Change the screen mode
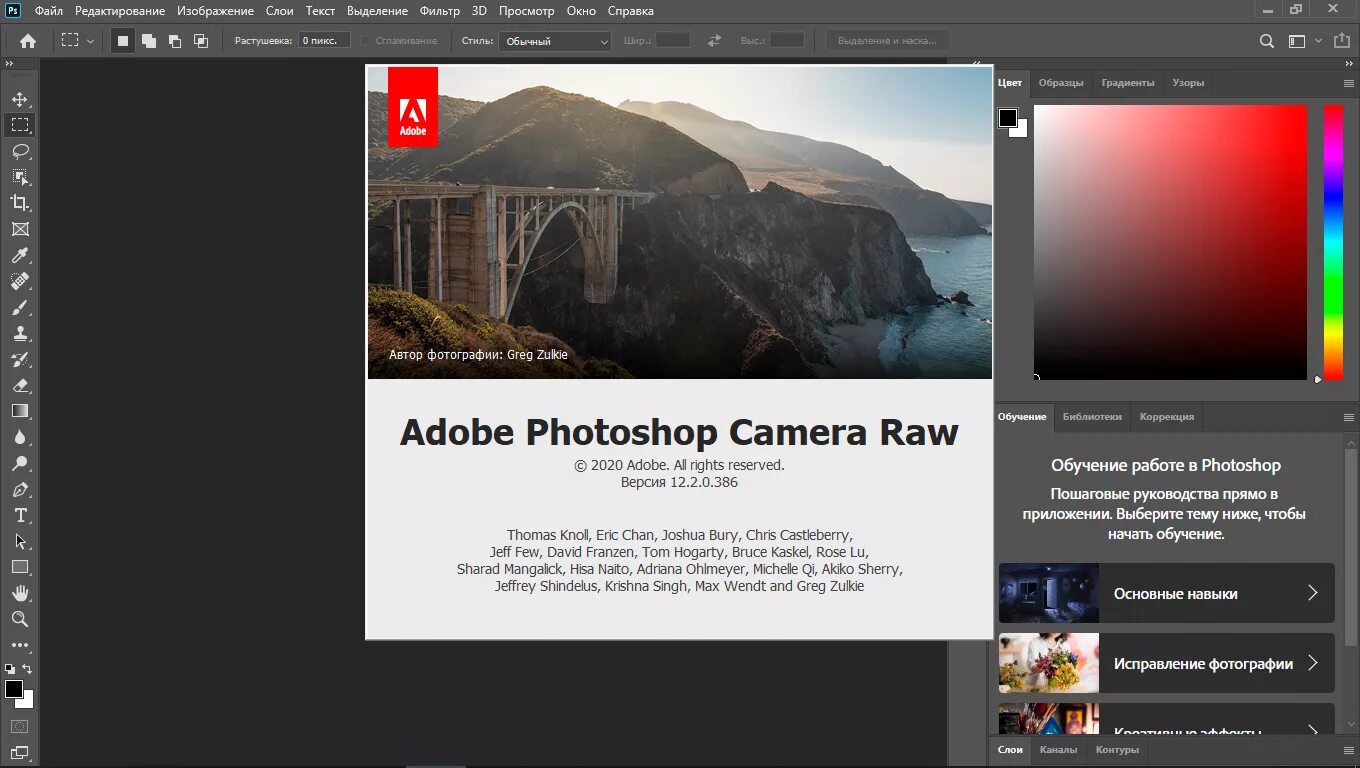1360x768 pixels. click(20, 753)
